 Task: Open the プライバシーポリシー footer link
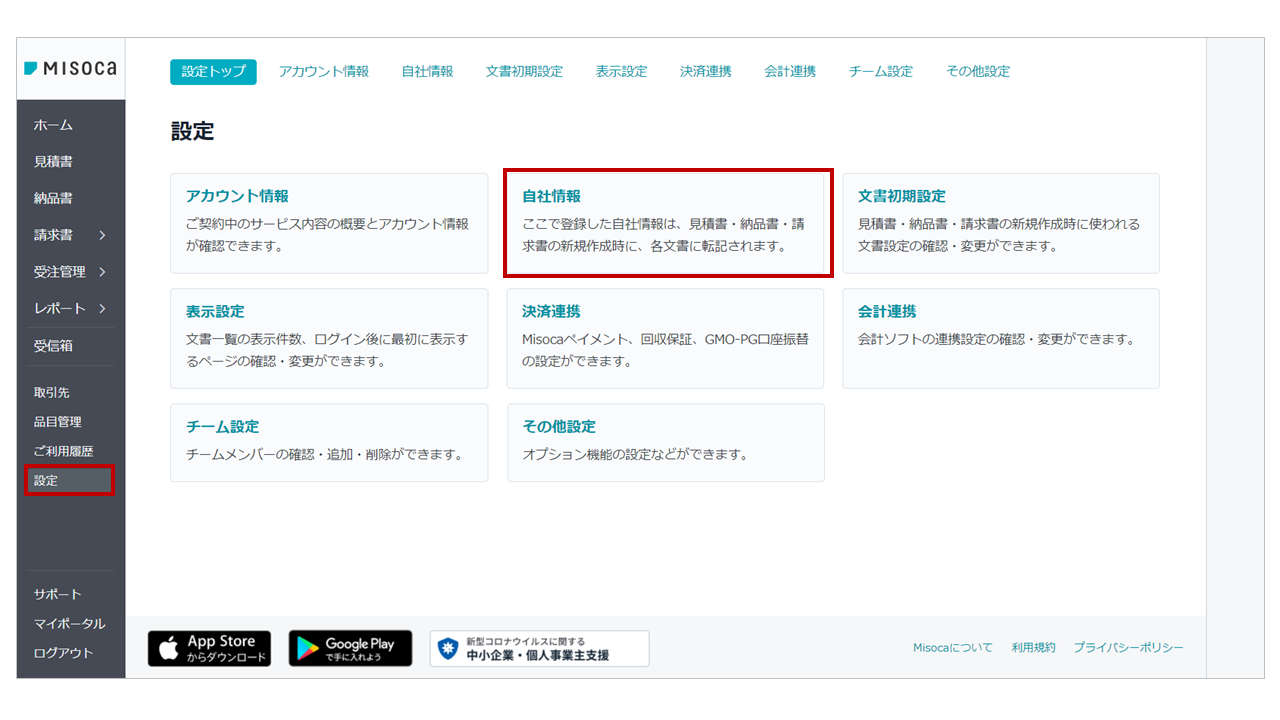click(1128, 647)
